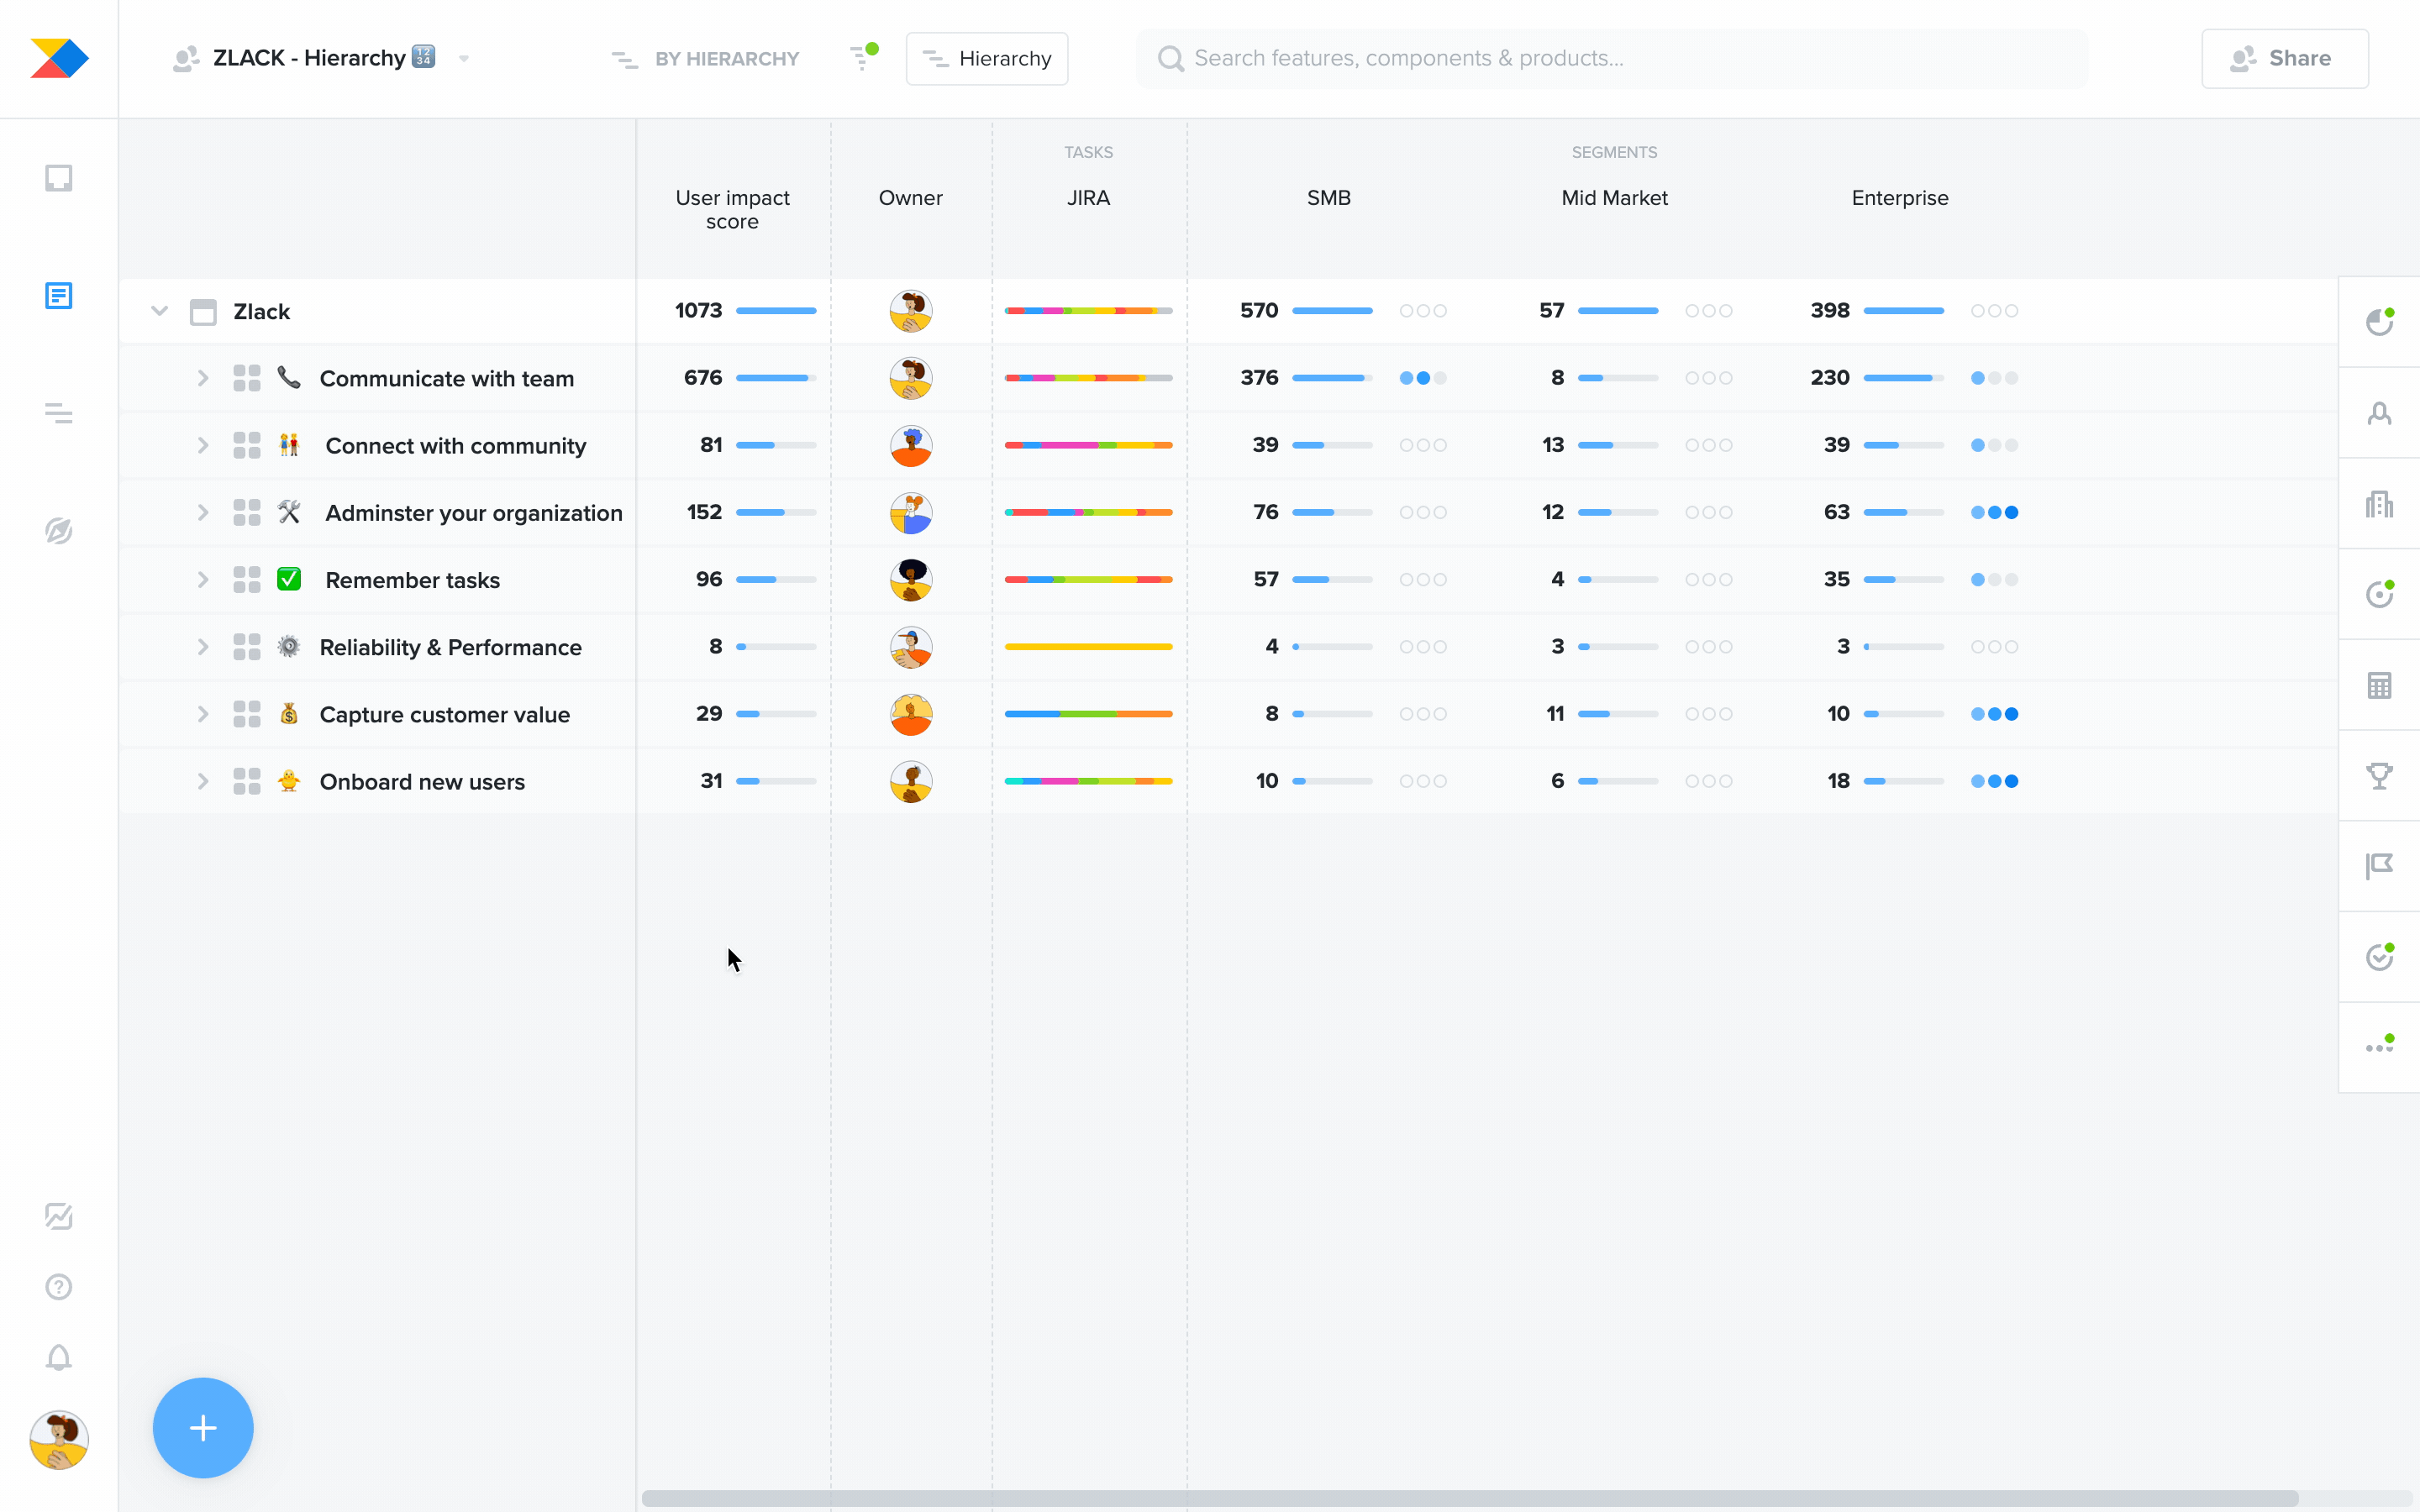The height and width of the screenshot is (1512, 2420).
Task: Click the BY HIERARCHY grouping option
Action: [x=726, y=59]
